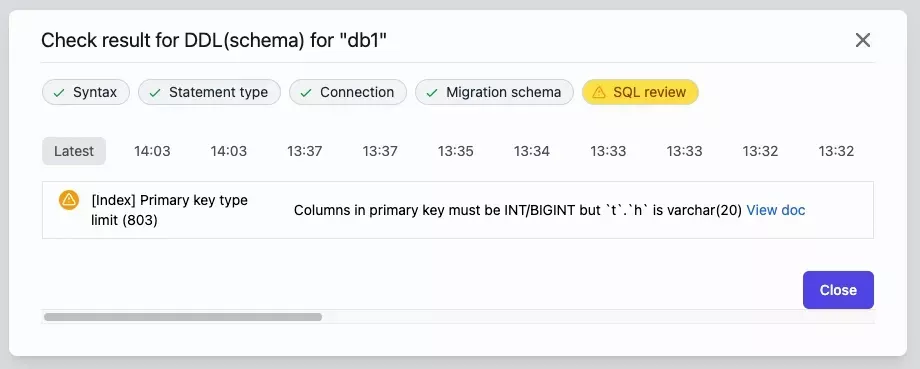Click the green checkmark in Migration schema badge
920x369 pixels.
tap(432, 93)
